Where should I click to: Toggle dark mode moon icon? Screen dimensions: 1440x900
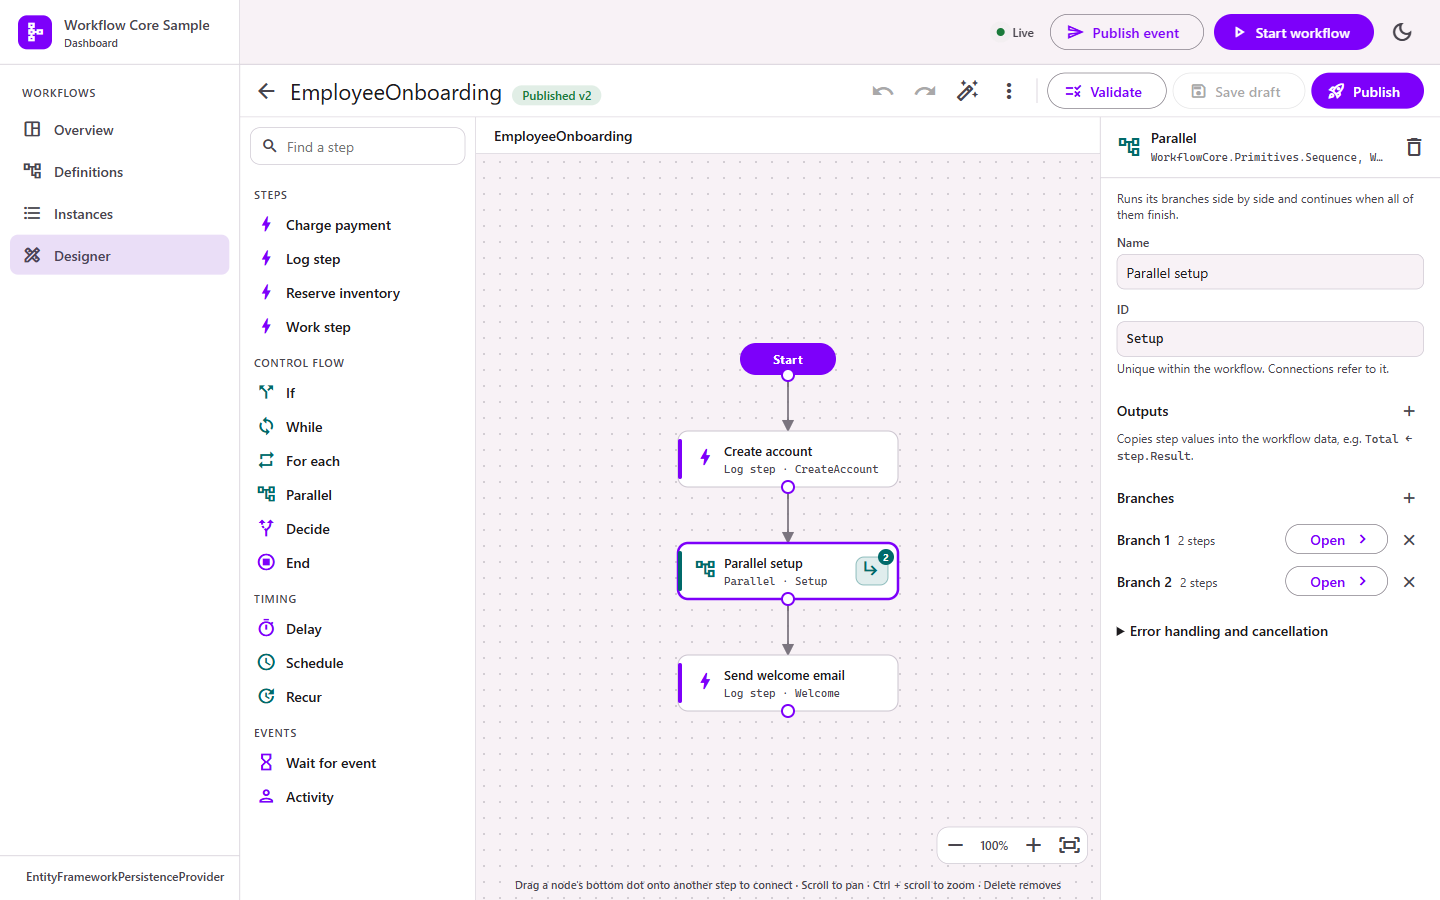click(1402, 32)
